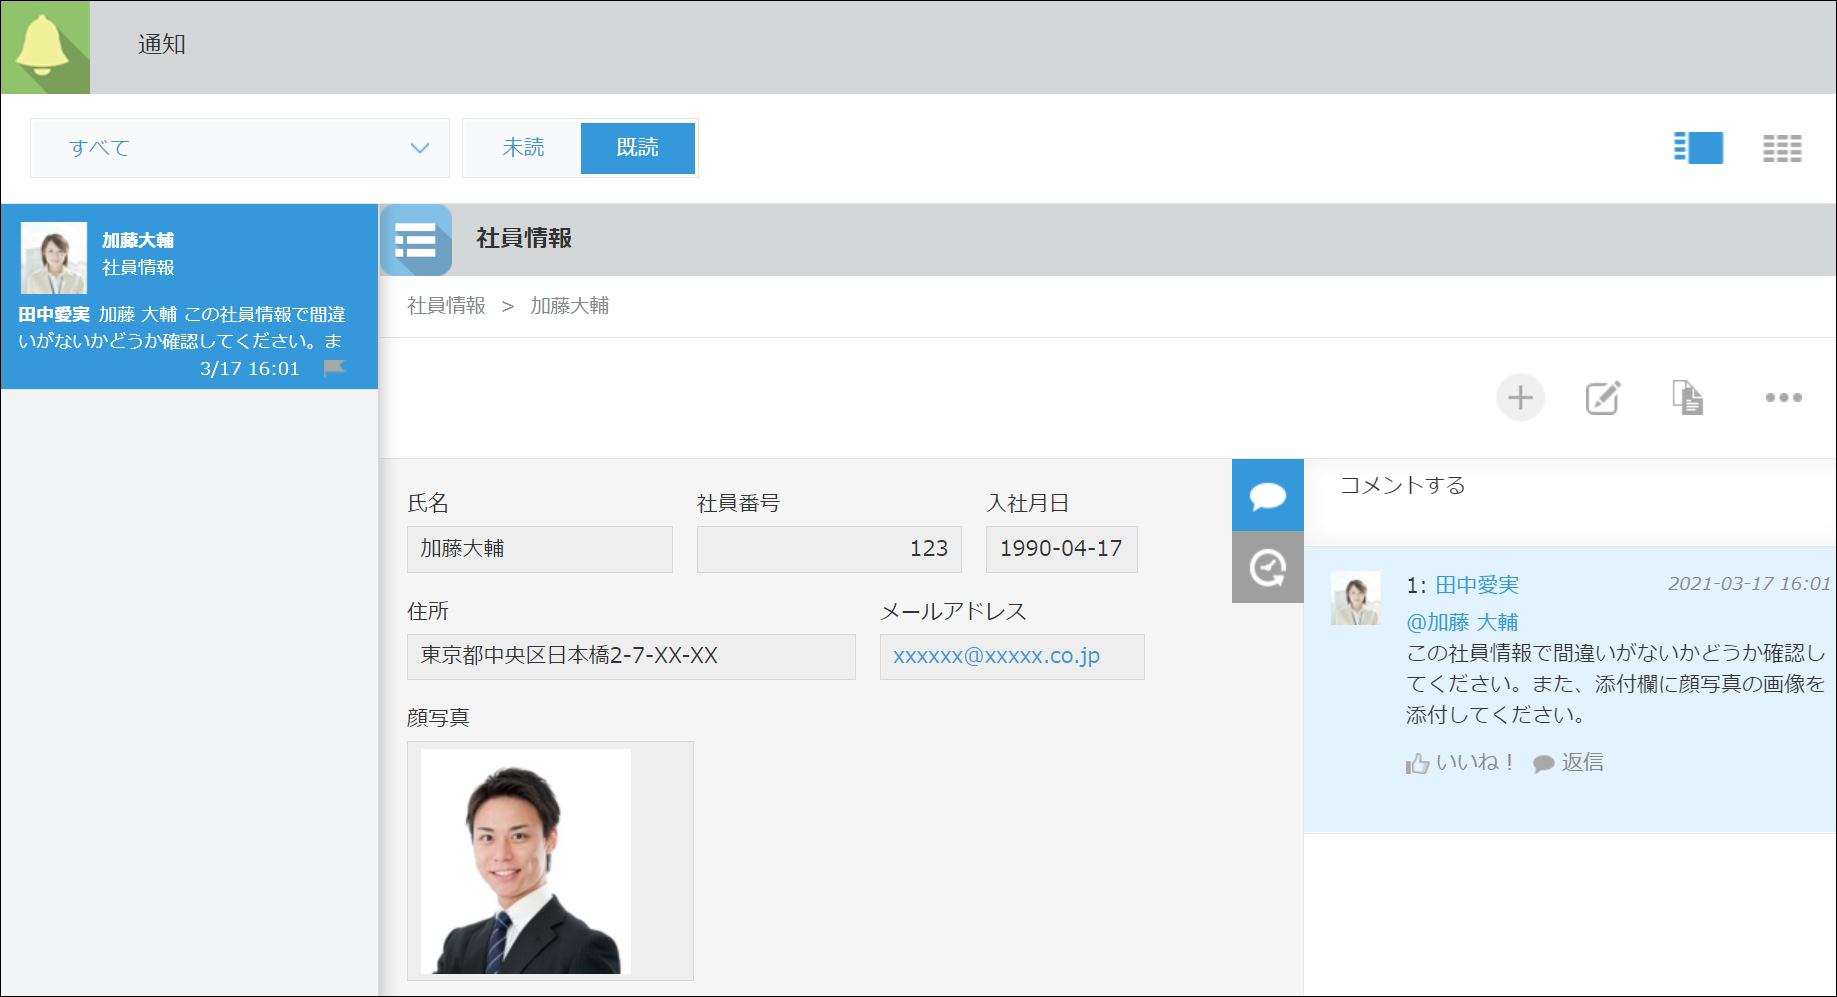Switch to split pane view icon

click(1698, 148)
